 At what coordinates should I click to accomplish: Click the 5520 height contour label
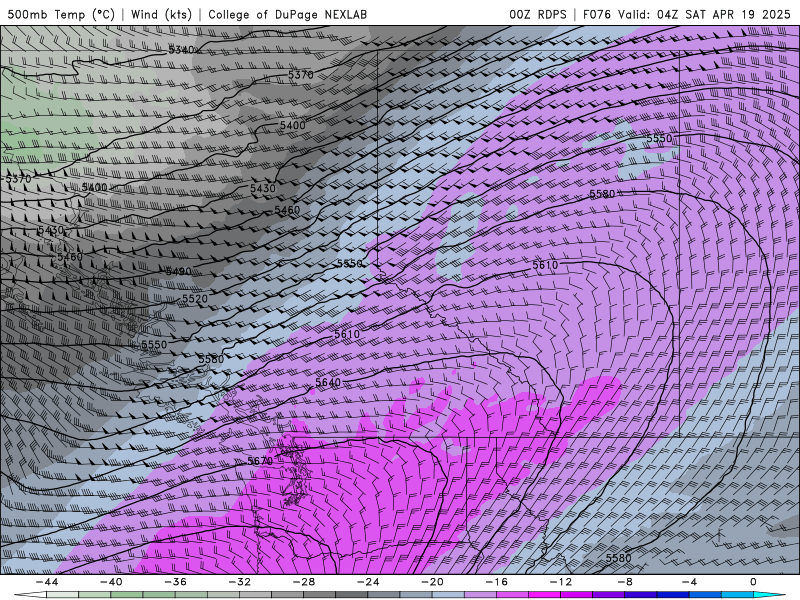tap(195, 299)
